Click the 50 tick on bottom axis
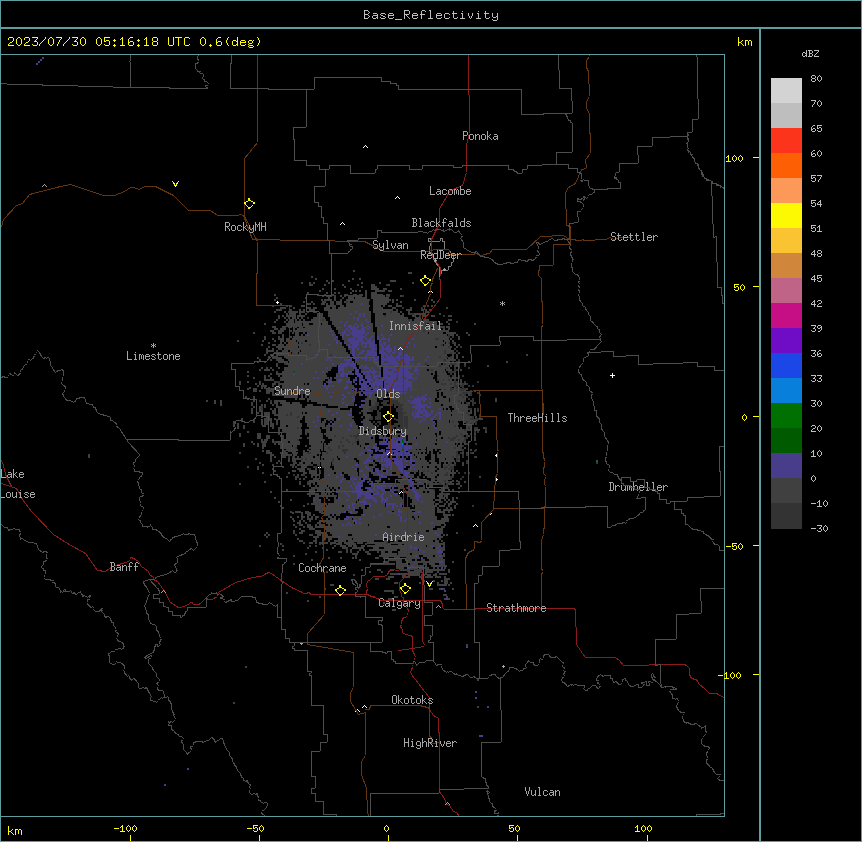Screen dimensions: 862x842 [514, 828]
